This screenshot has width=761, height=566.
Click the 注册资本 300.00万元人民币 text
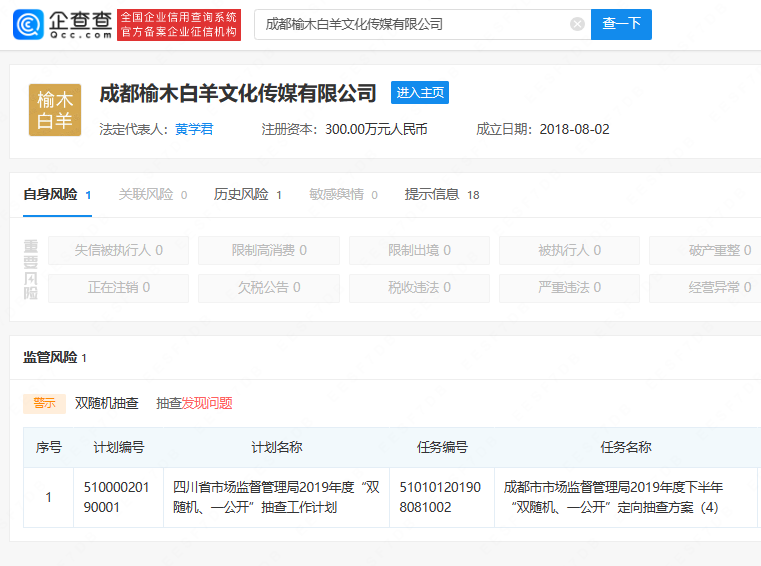[345, 129]
